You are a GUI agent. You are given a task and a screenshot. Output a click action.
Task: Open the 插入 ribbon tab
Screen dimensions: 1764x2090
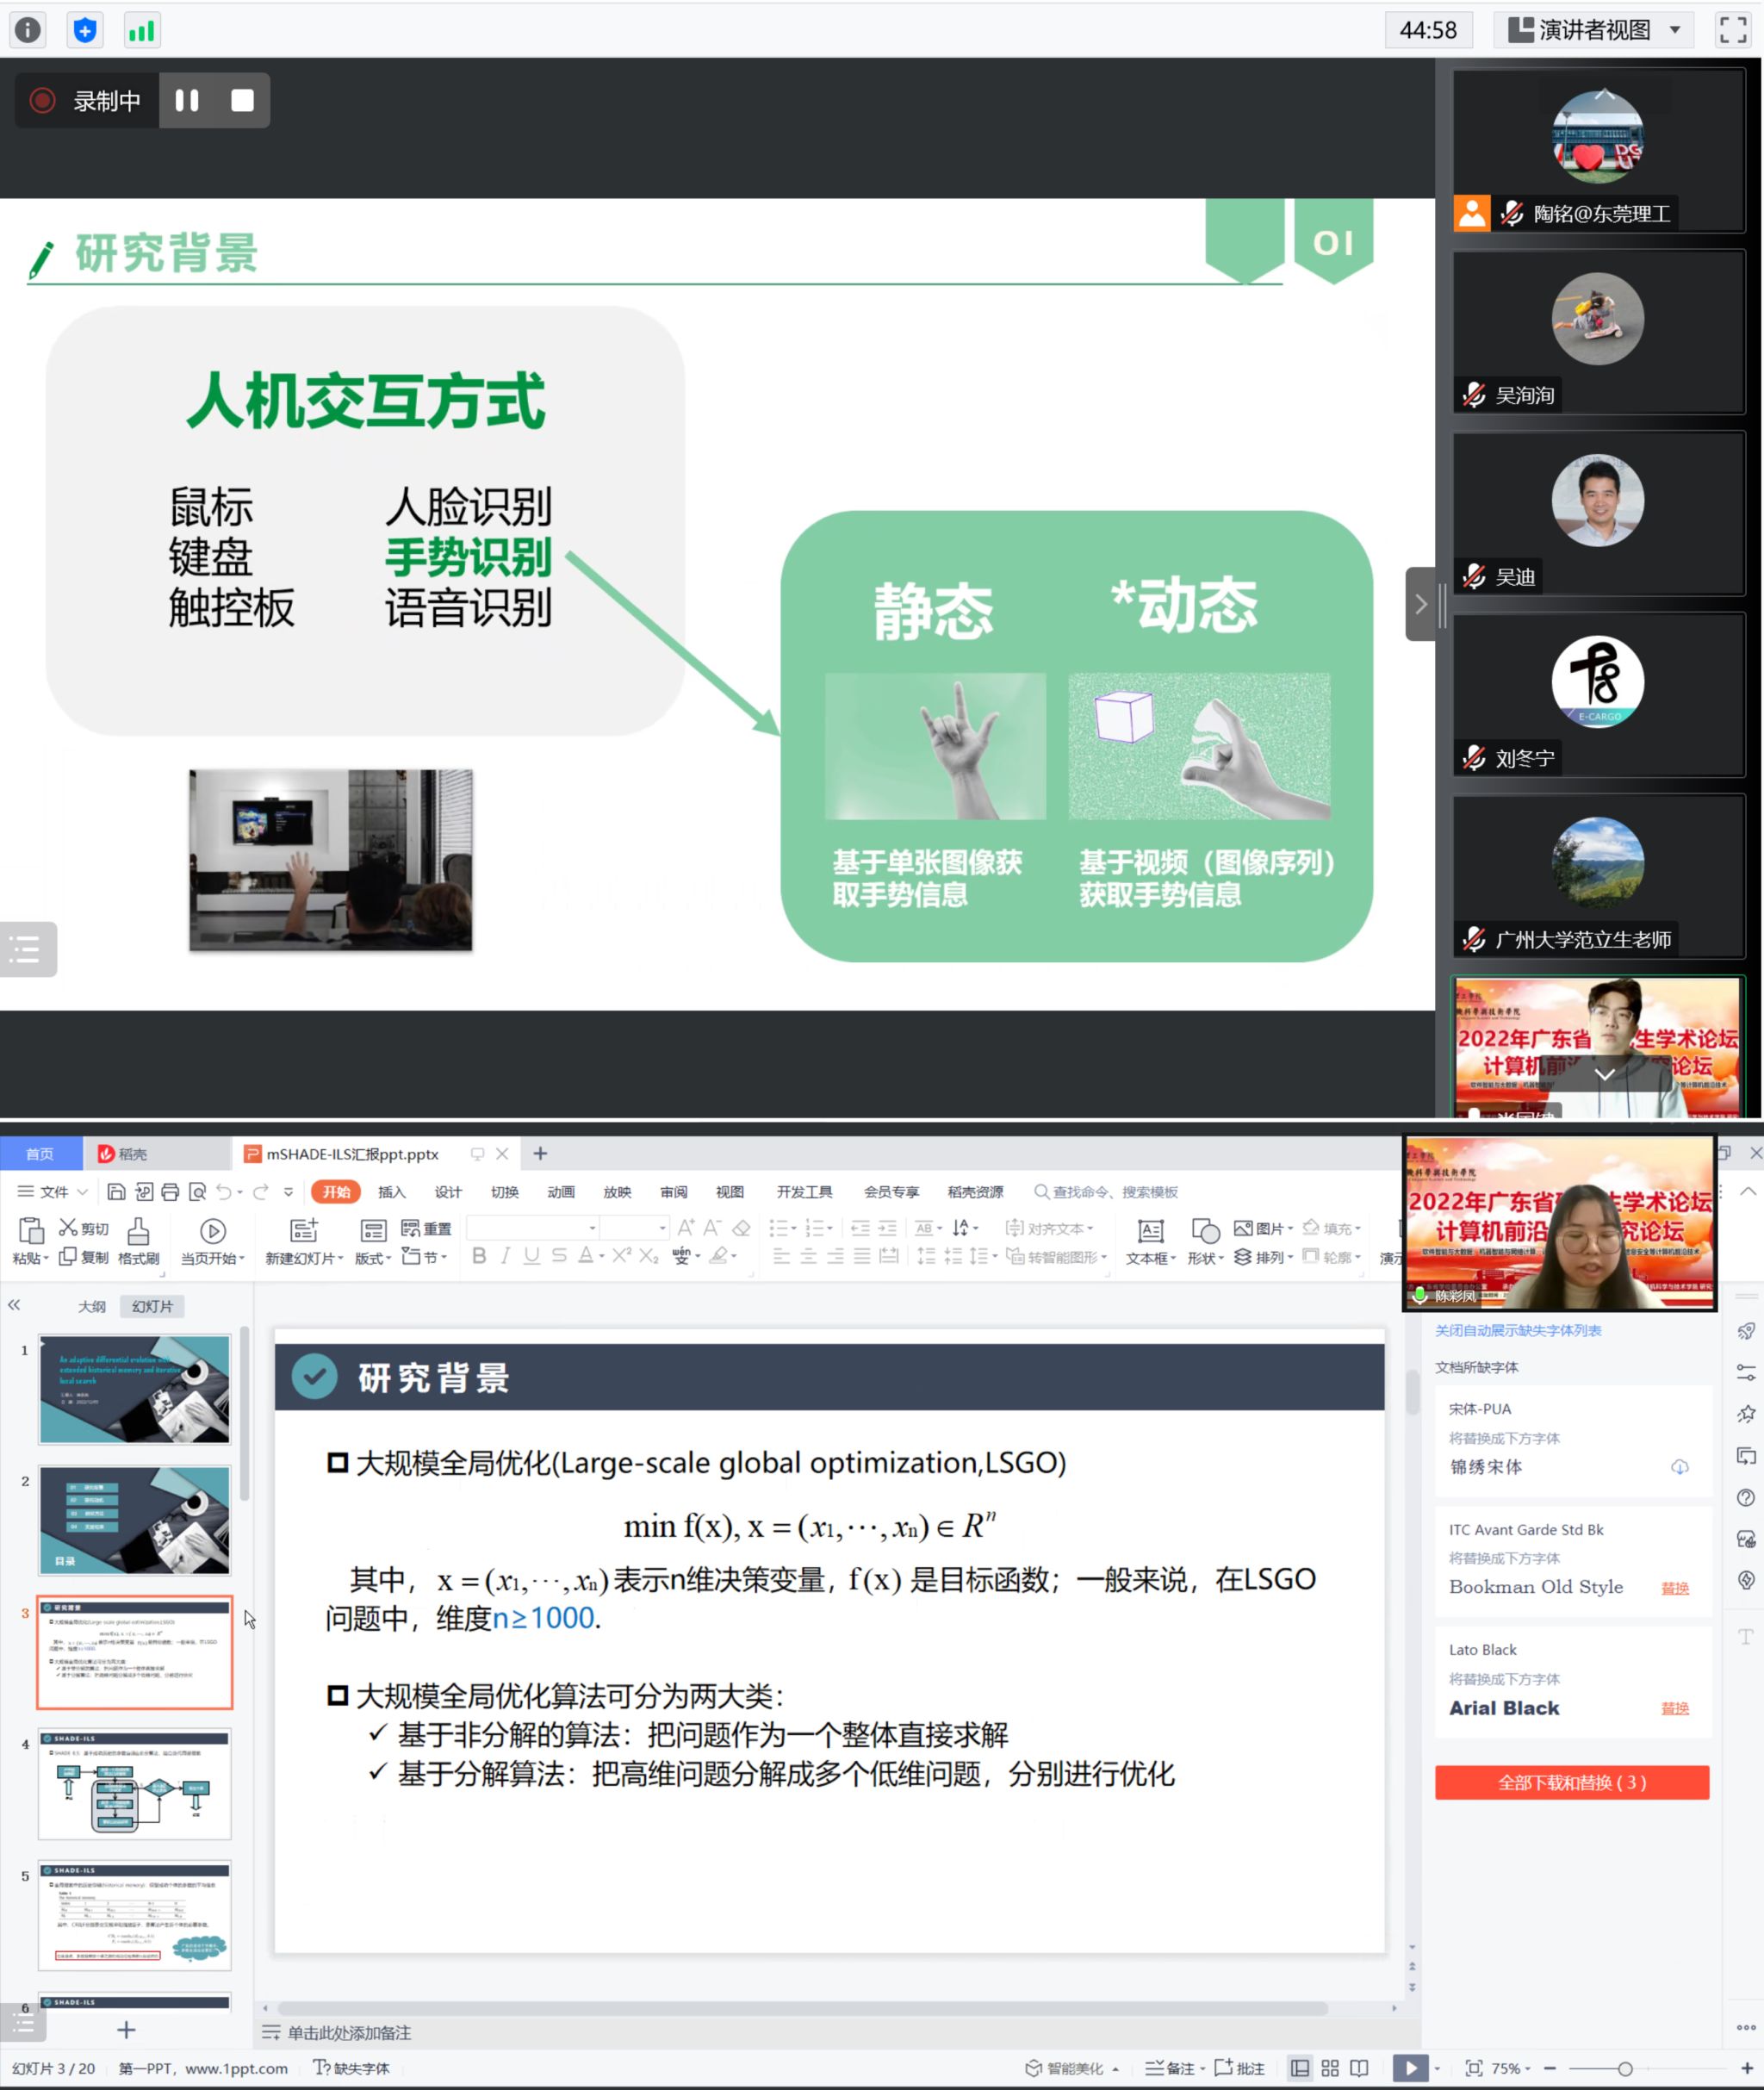[391, 1192]
